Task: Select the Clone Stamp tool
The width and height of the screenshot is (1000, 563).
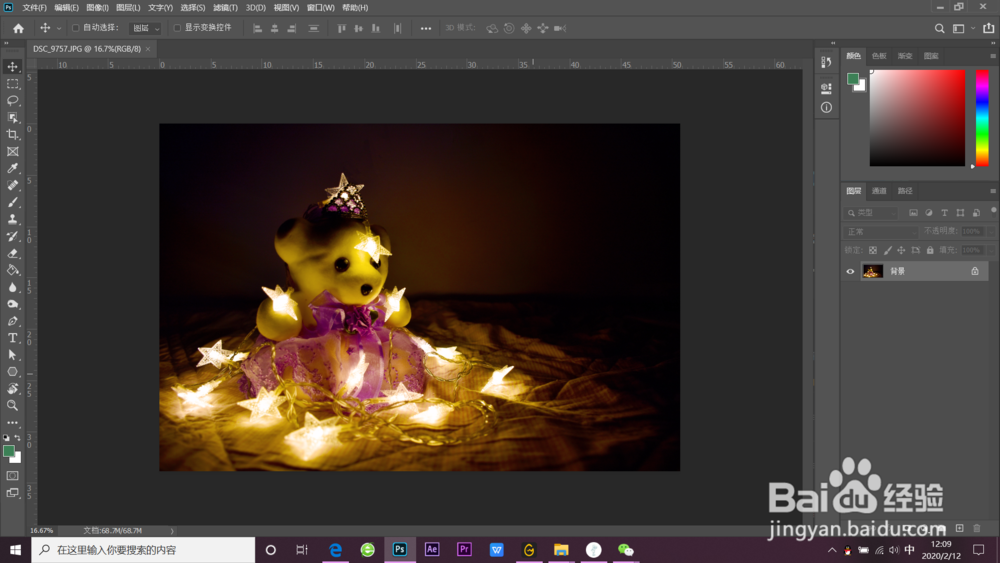Action: pyautogui.click(x=12, y=219)
